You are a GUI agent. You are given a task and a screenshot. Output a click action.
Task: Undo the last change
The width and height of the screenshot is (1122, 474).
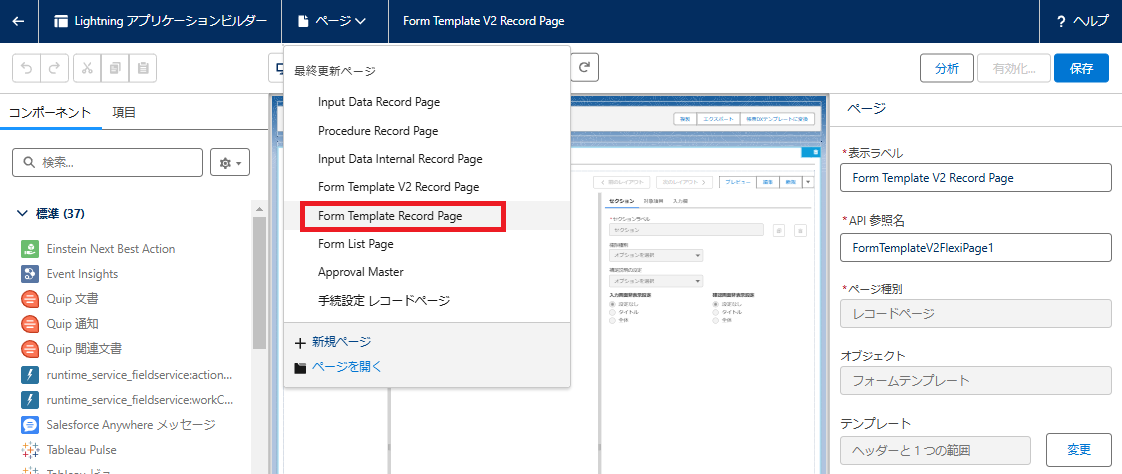point(26,68)
